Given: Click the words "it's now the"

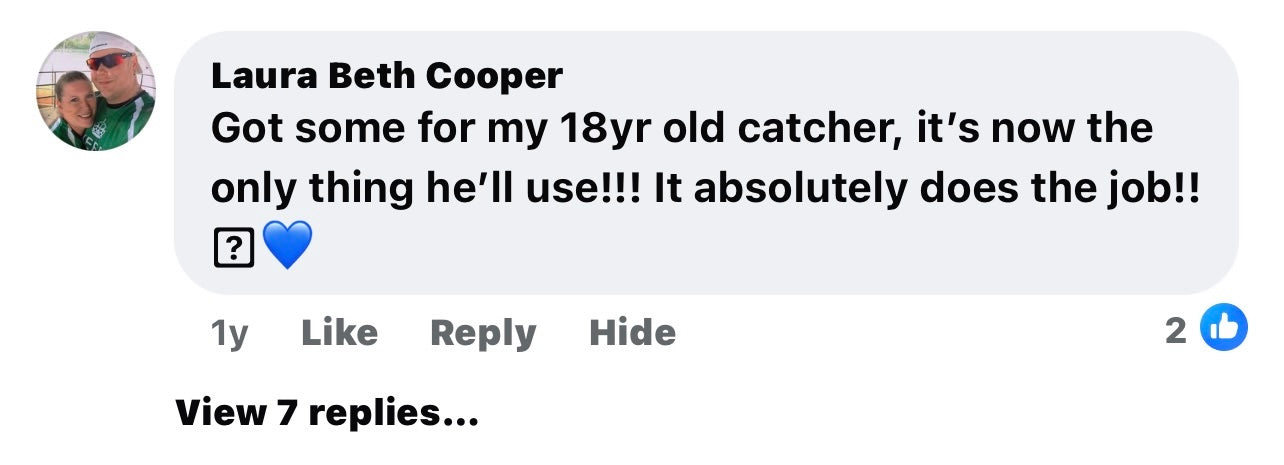Looking at the screenshot, I should (x=1036, y=129).
